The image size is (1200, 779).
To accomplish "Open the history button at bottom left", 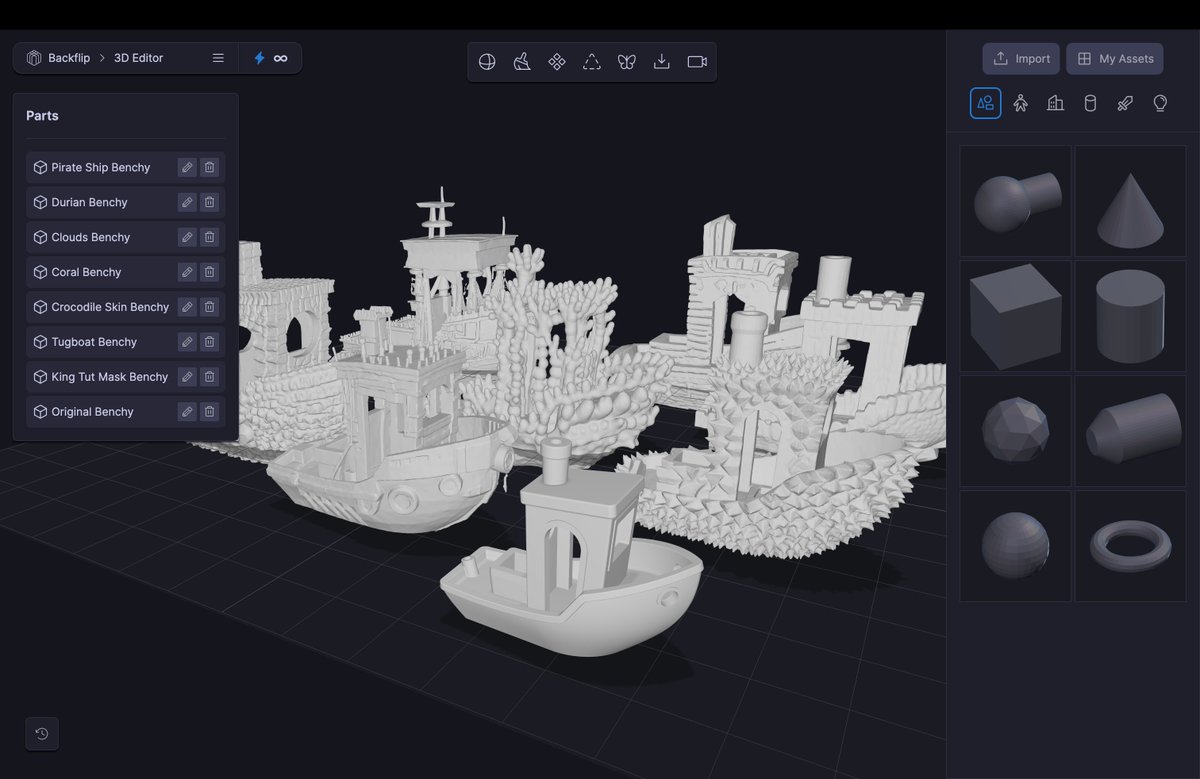I will tap(42, 734).
